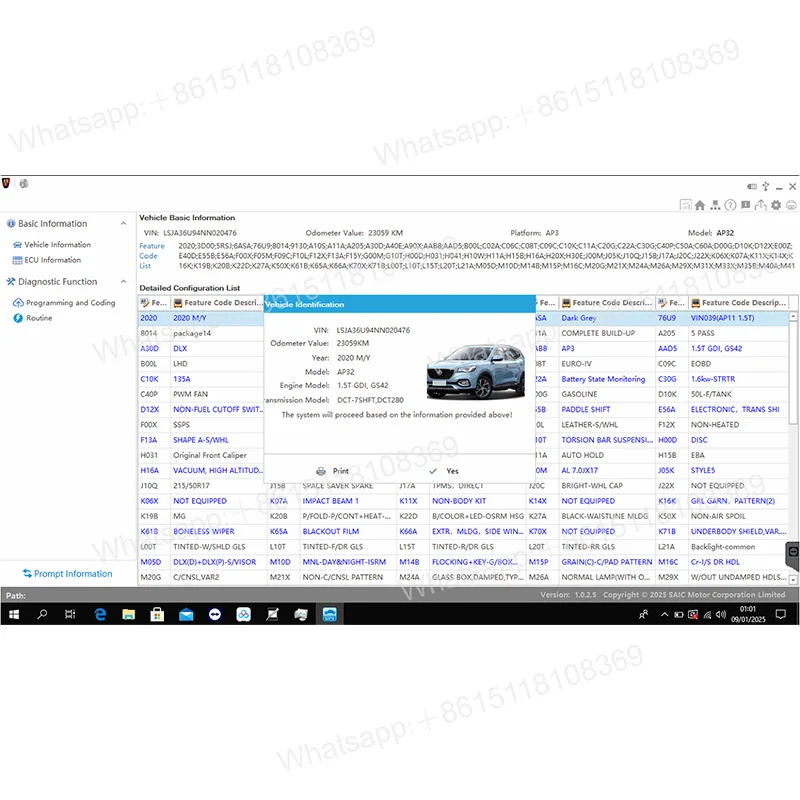
Task: Click the USB connection status icon
Action: [765, 187]
